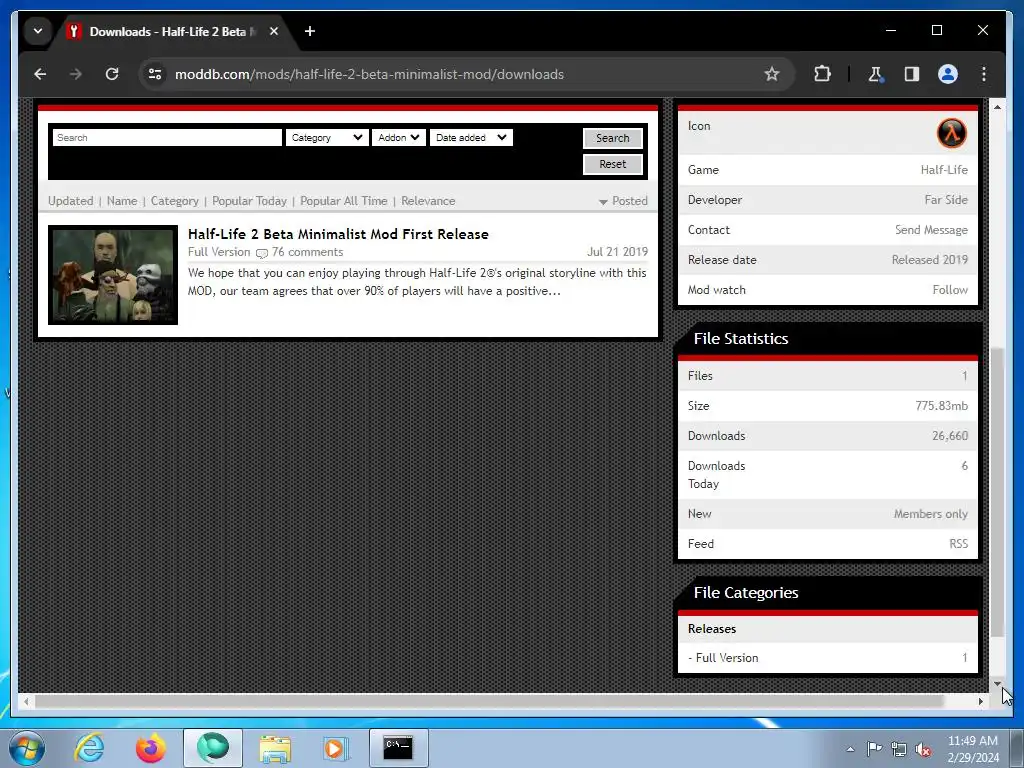The image size is (1024, 768).
Task: Open the Released 2019 link
Action: click(x=930, y=260)
